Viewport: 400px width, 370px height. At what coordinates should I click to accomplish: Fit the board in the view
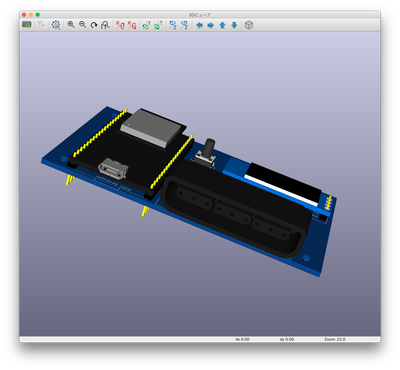click(105, 25)
